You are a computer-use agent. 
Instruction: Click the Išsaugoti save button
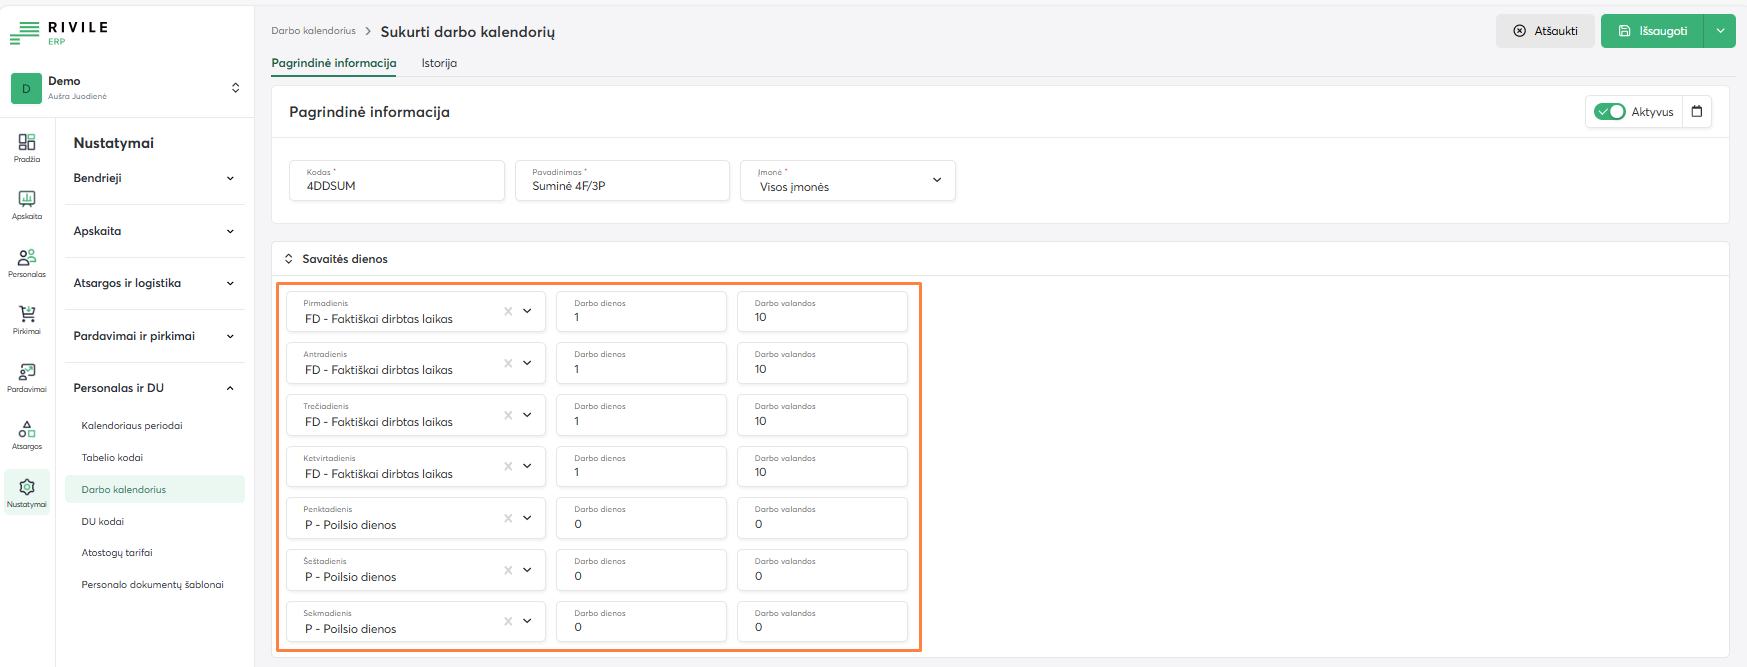(x=1652, y=31)
